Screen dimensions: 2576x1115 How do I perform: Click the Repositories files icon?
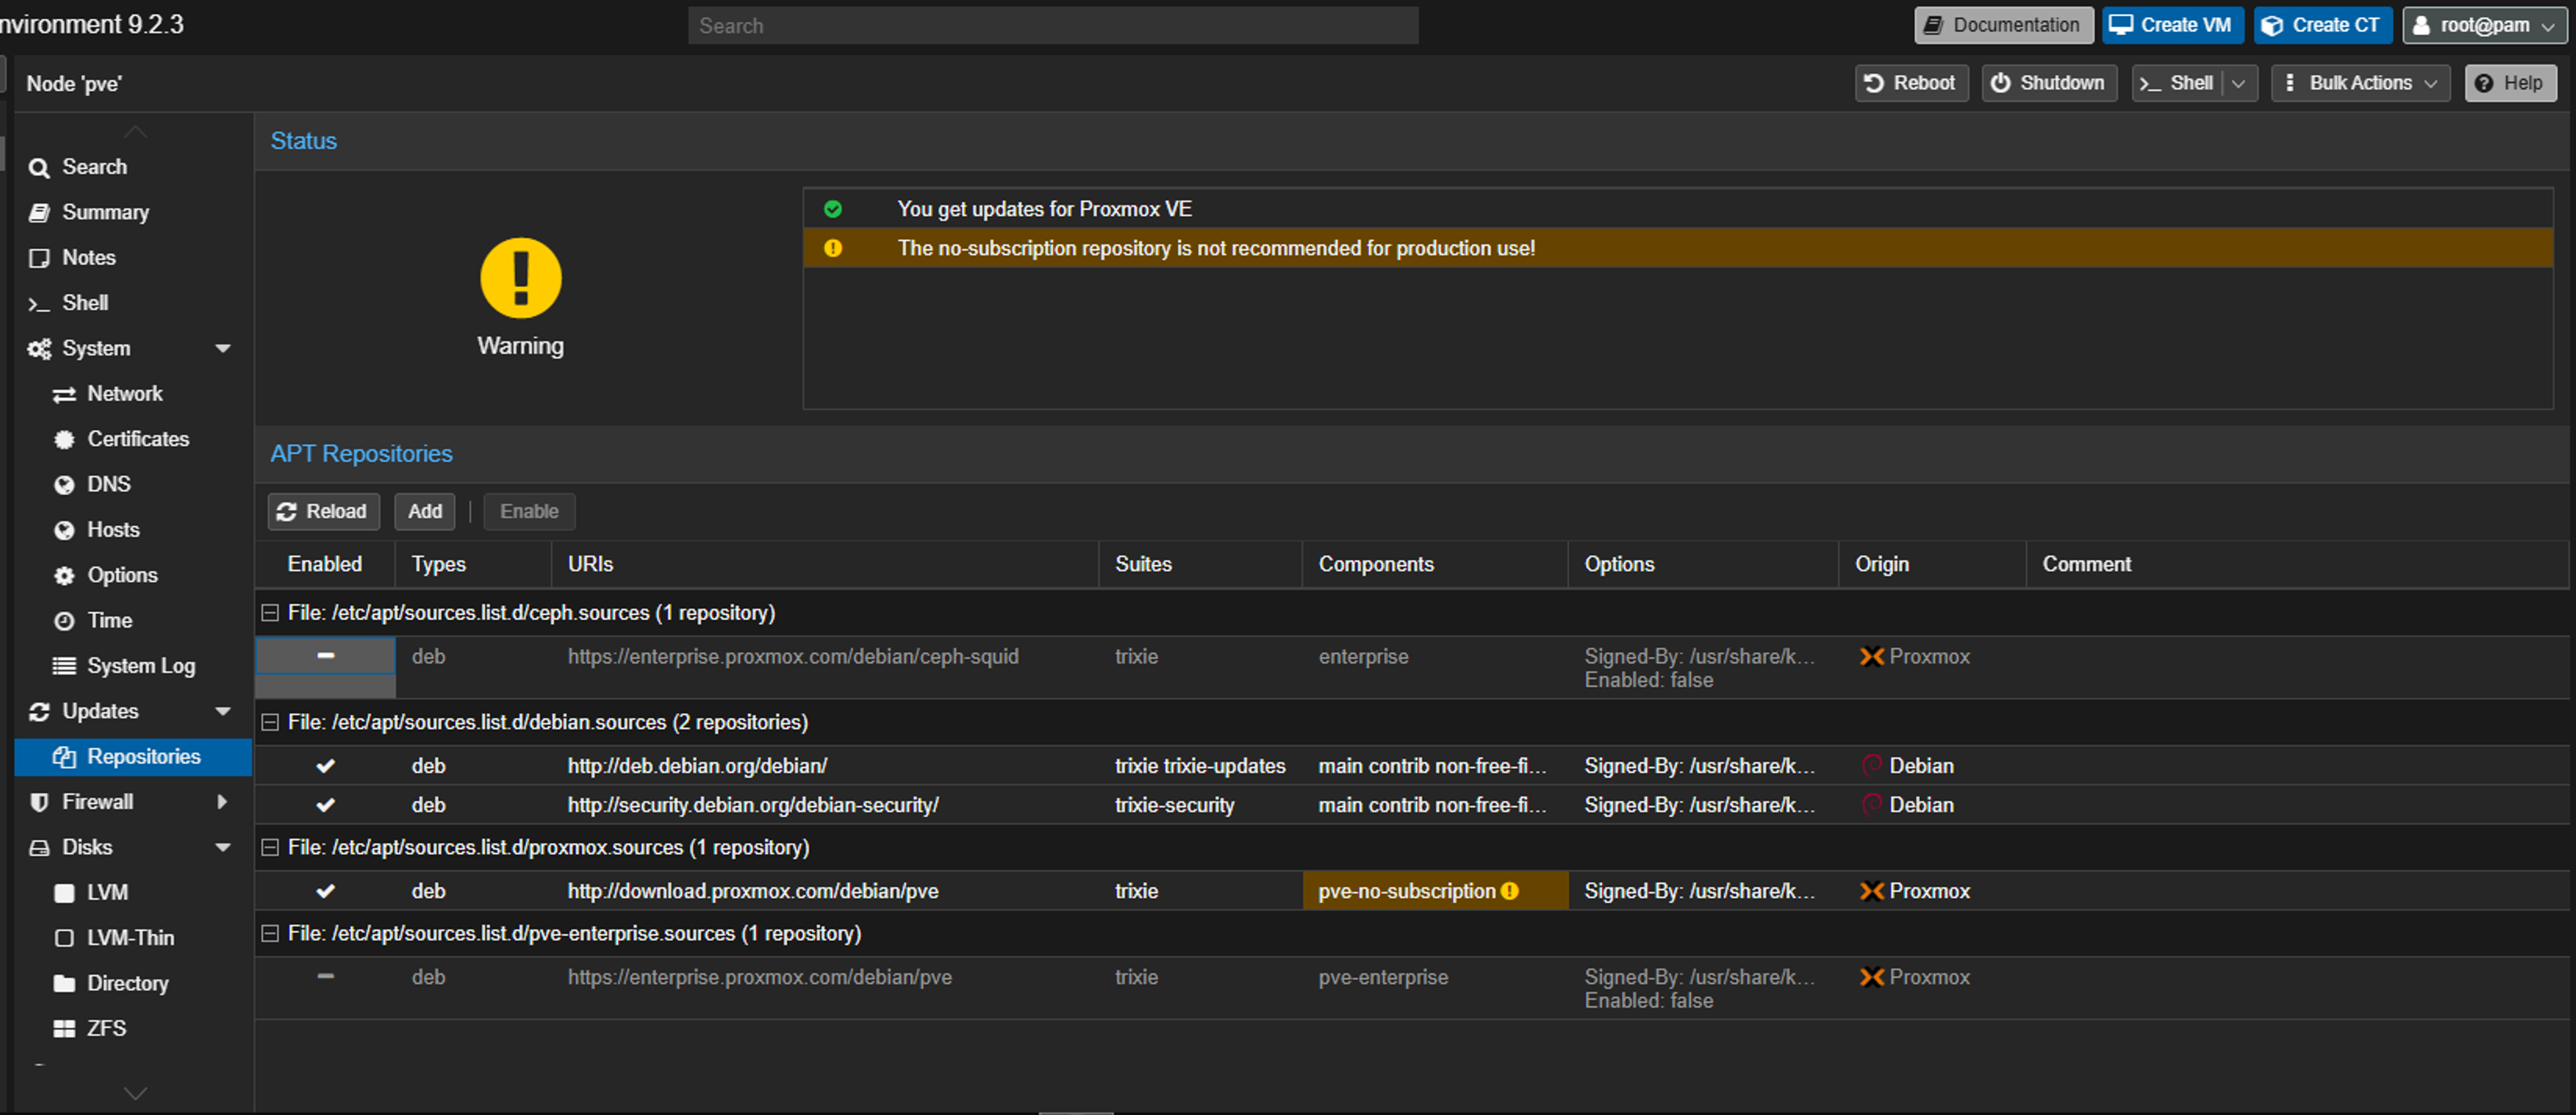64,757
